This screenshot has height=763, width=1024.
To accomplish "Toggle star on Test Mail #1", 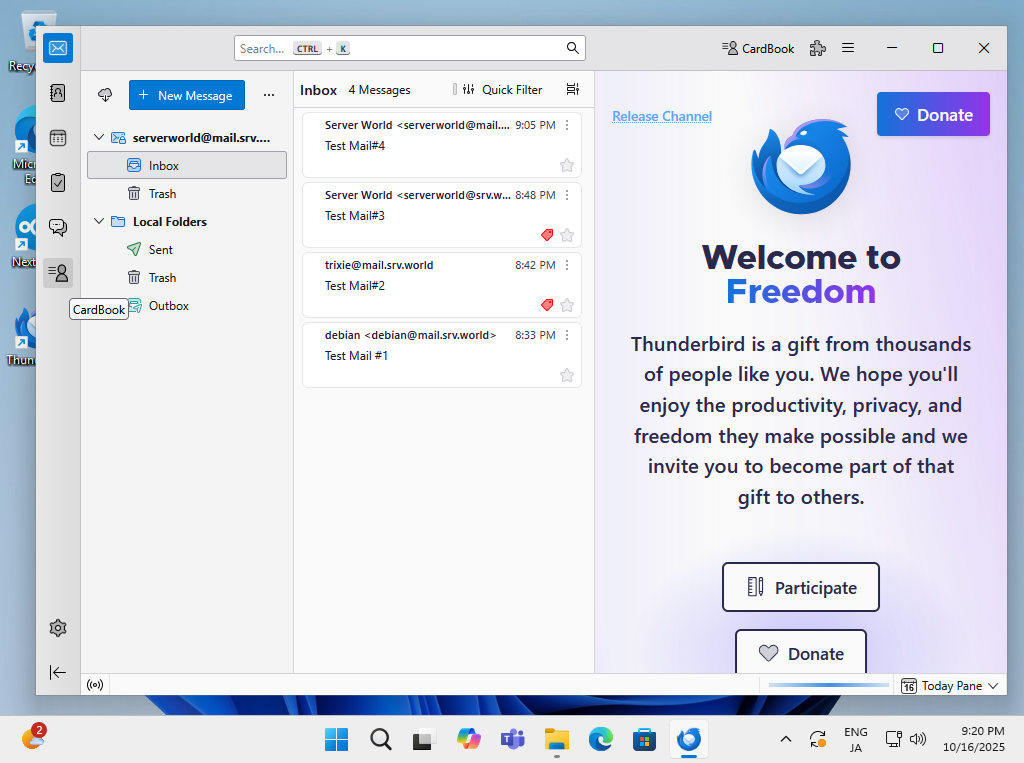I will click(567, 375).
